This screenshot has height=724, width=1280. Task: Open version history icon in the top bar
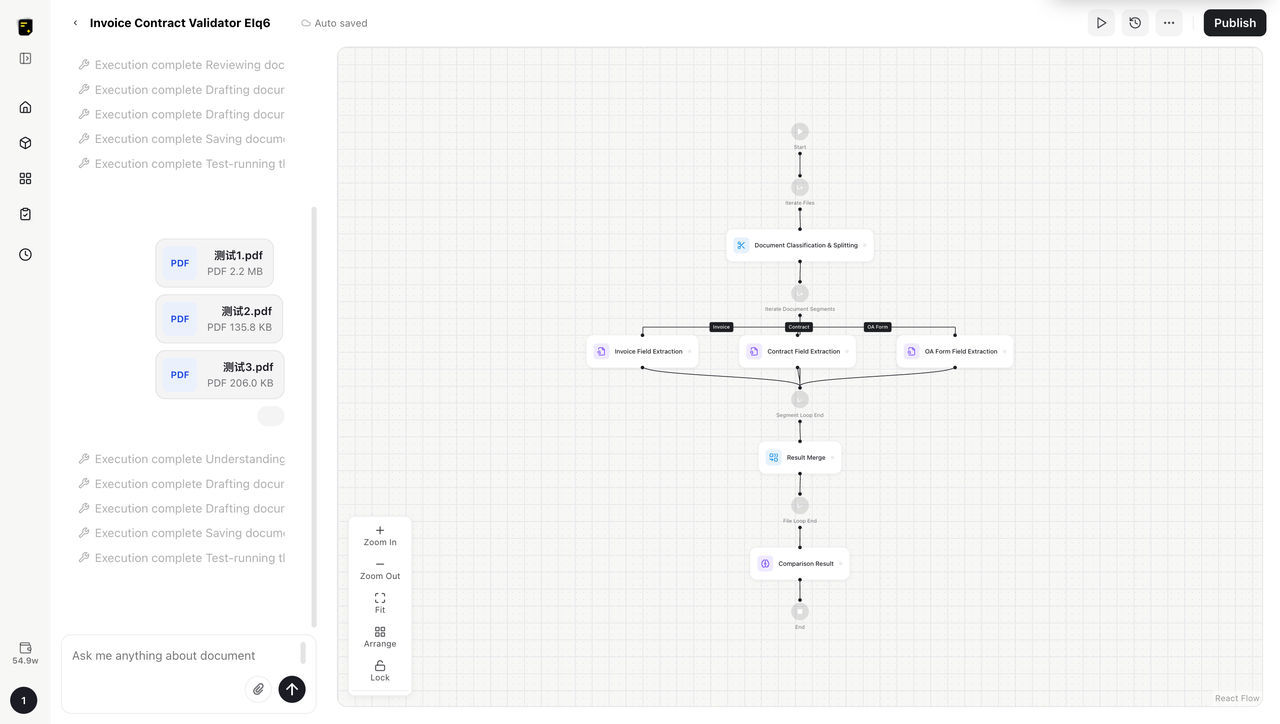click(1135, 23)
